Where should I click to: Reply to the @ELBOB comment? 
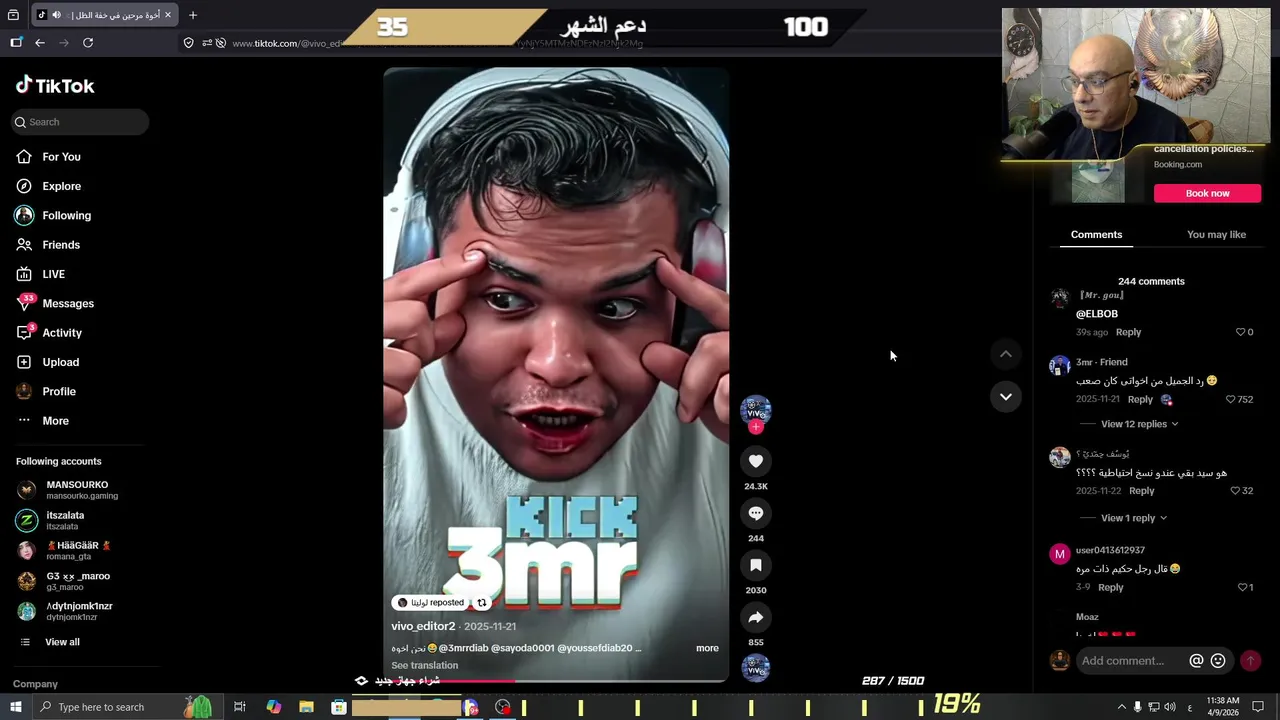pos(1128,332)
